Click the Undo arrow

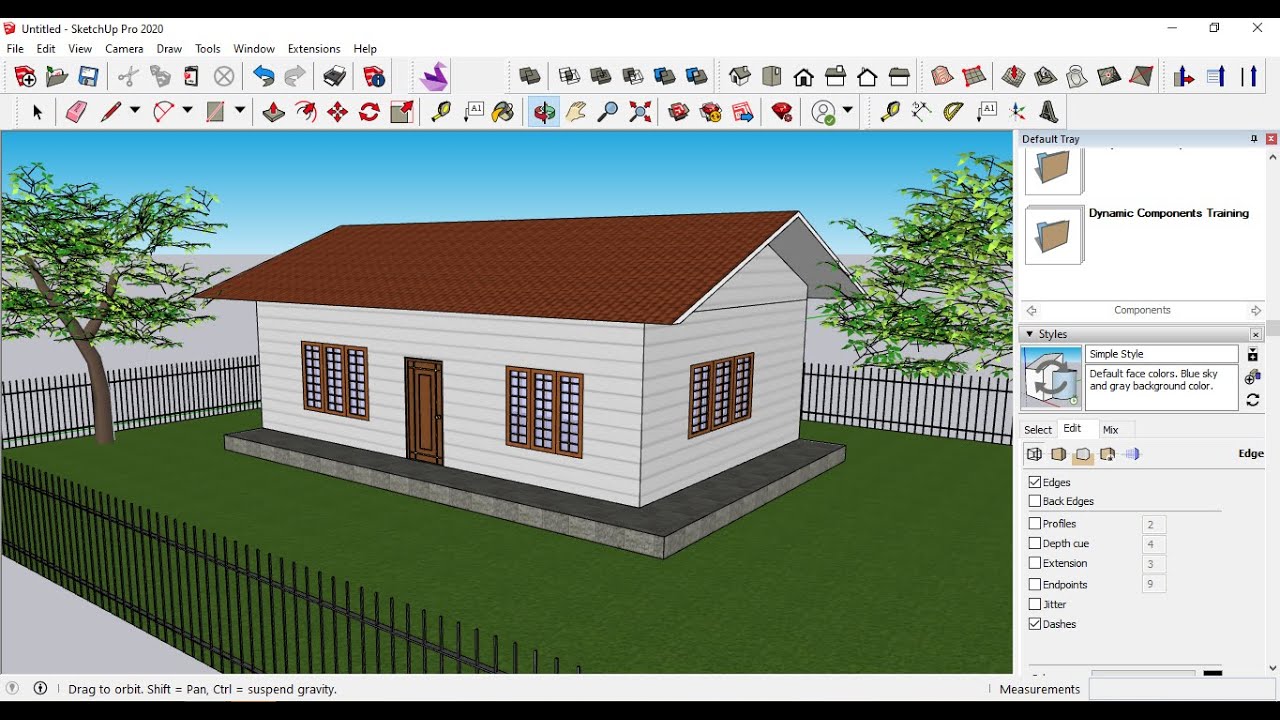coord(263,76)
